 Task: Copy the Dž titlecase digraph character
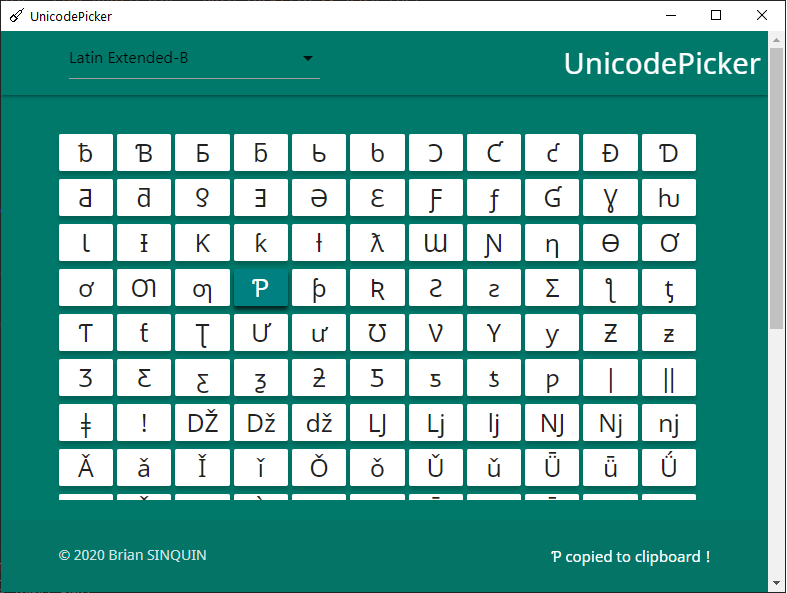click(260, 423)
